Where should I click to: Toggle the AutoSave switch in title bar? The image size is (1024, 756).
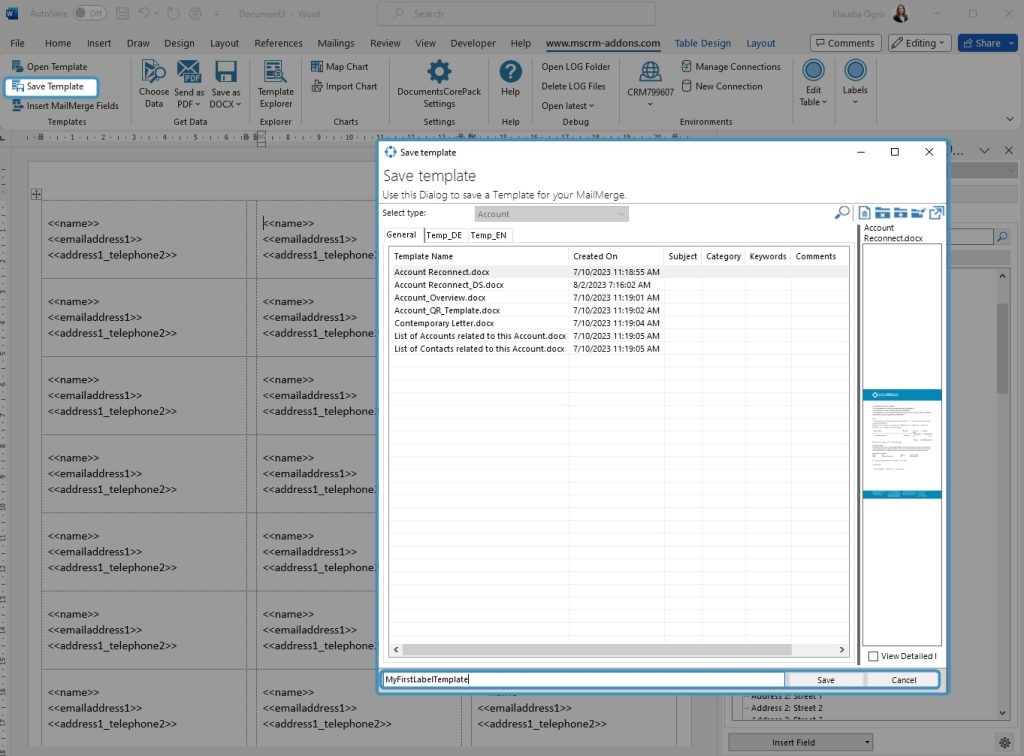[89, 13]
